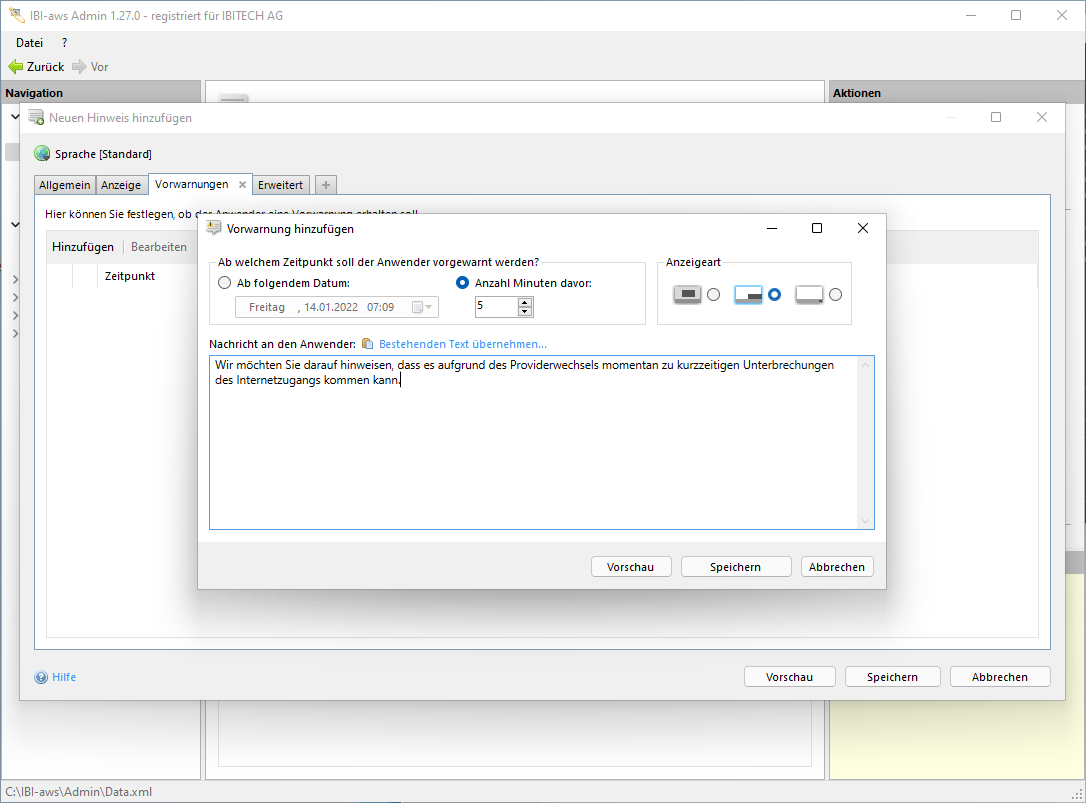Screen dimensions: 1086x803
Task: Click the green Zurück arrow icon
Action: pos(15,67)
